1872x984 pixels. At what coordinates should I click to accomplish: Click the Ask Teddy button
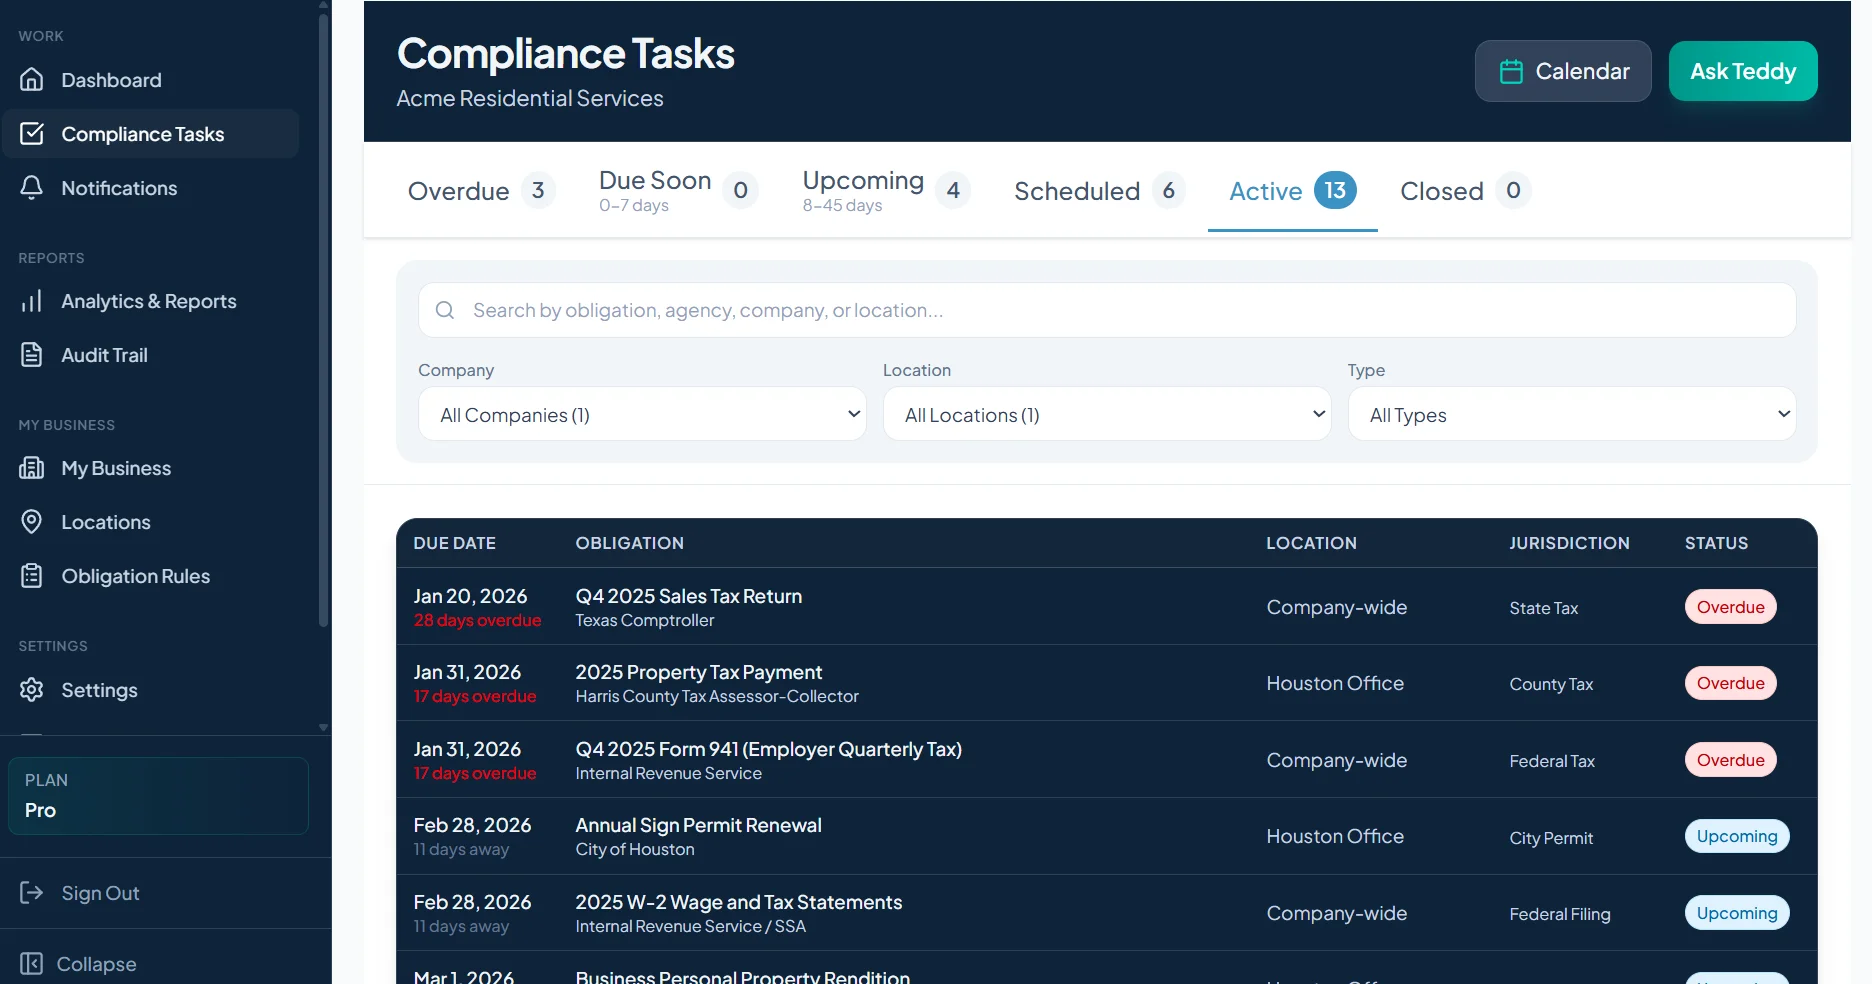coord(1743,71)
